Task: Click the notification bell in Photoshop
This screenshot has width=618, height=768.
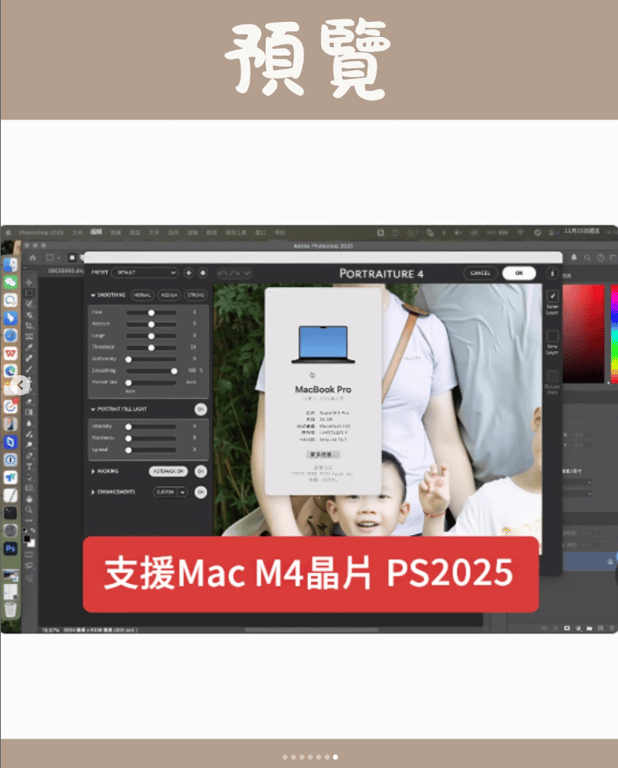Action: pos(574,257)
